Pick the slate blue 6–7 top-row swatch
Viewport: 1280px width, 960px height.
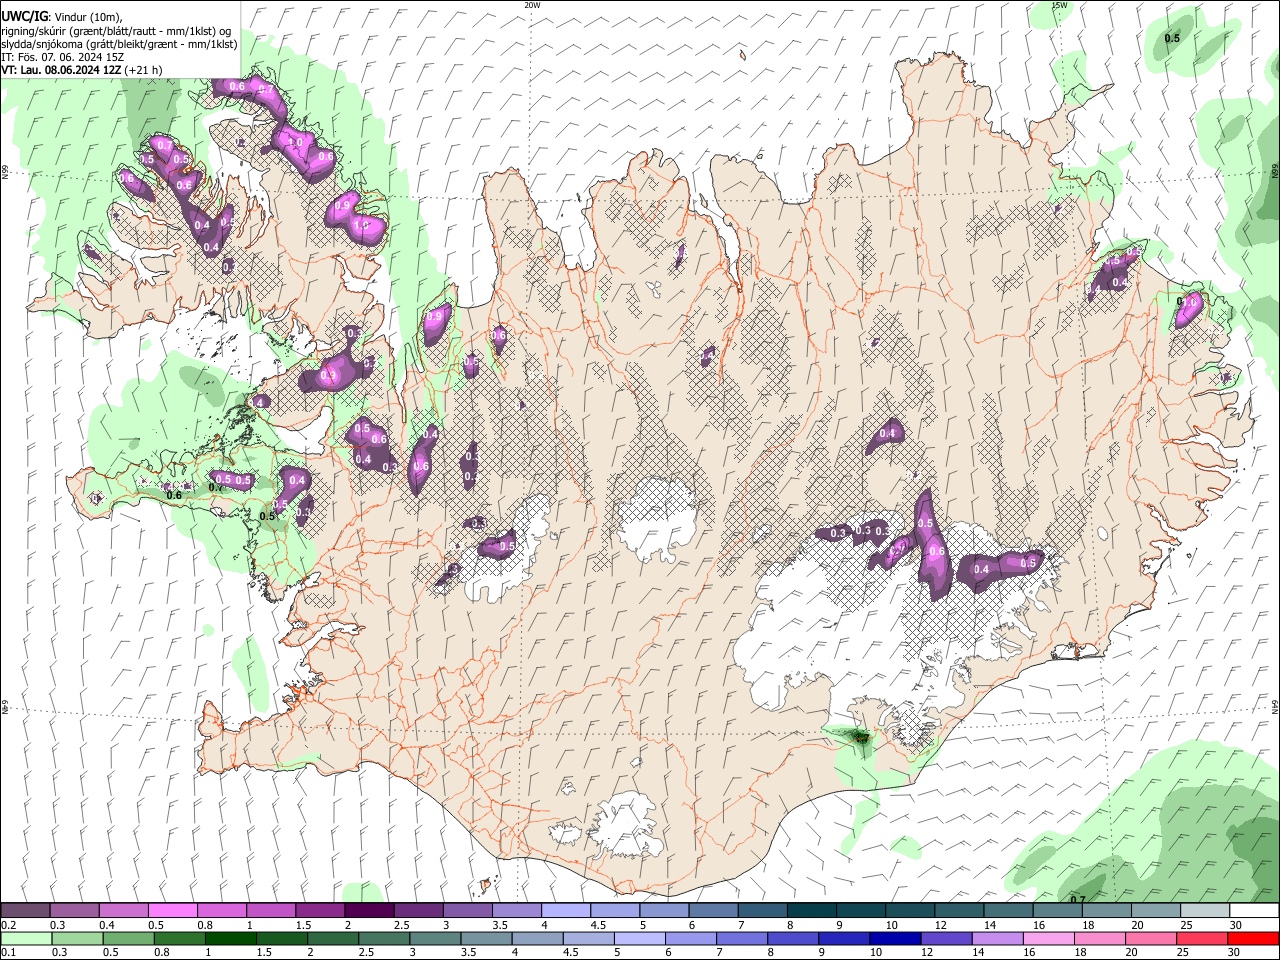click(x=712, y=911)
